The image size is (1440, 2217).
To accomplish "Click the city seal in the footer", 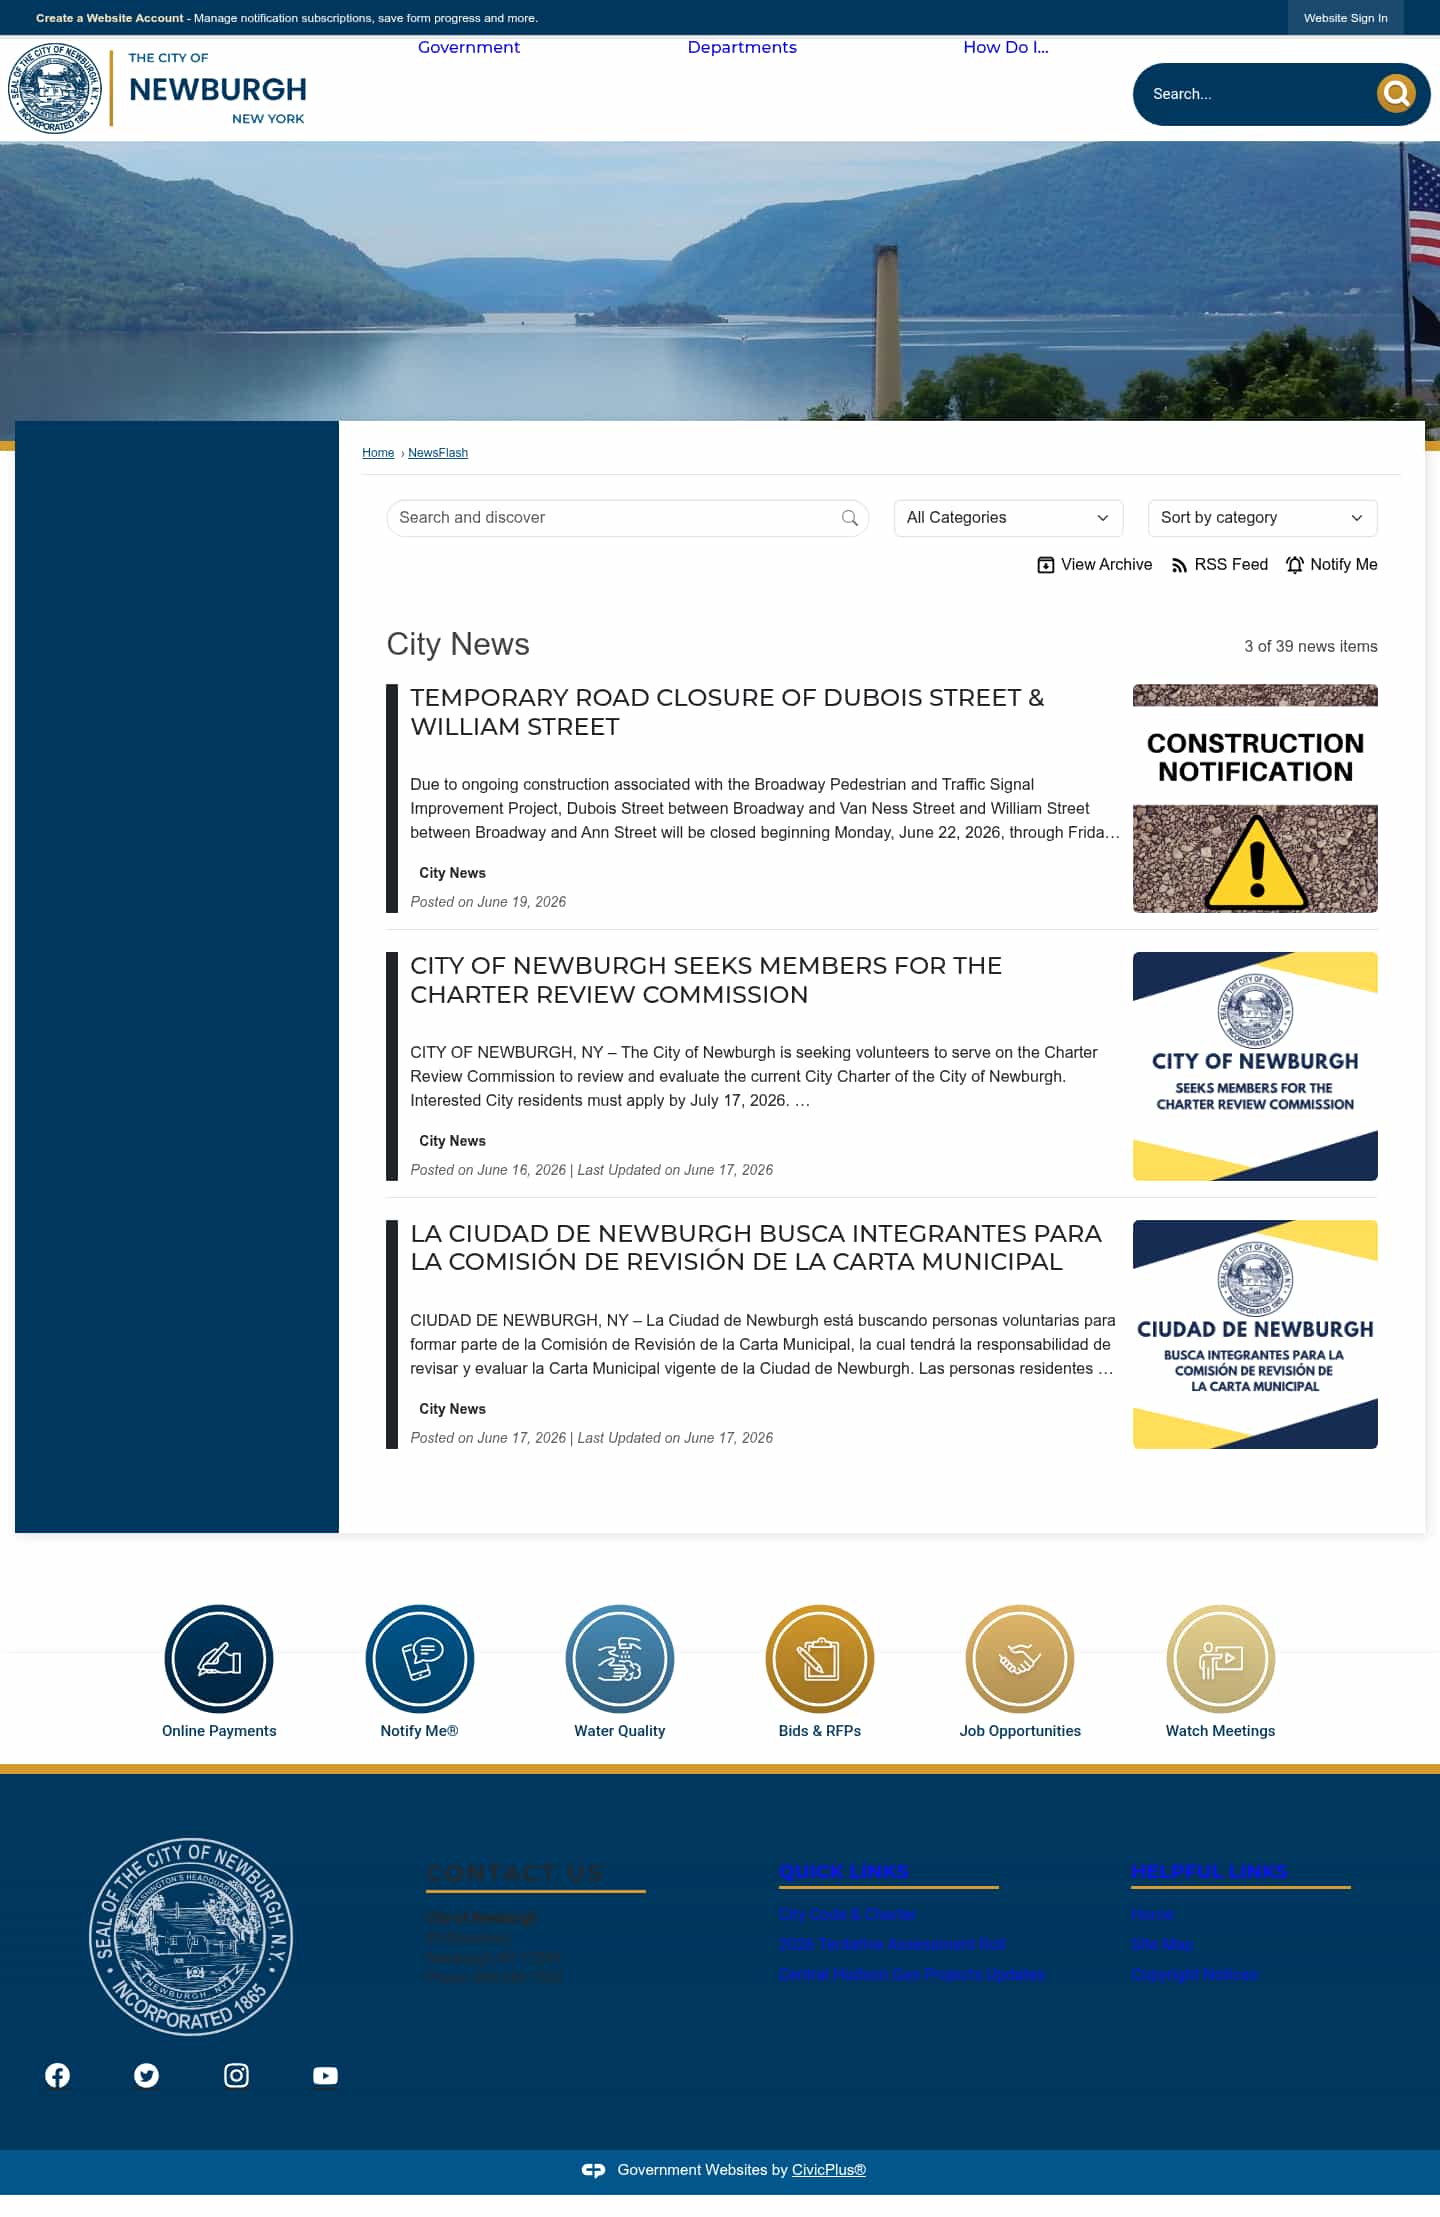I will pyautogui.click(x=191, y=1936).
